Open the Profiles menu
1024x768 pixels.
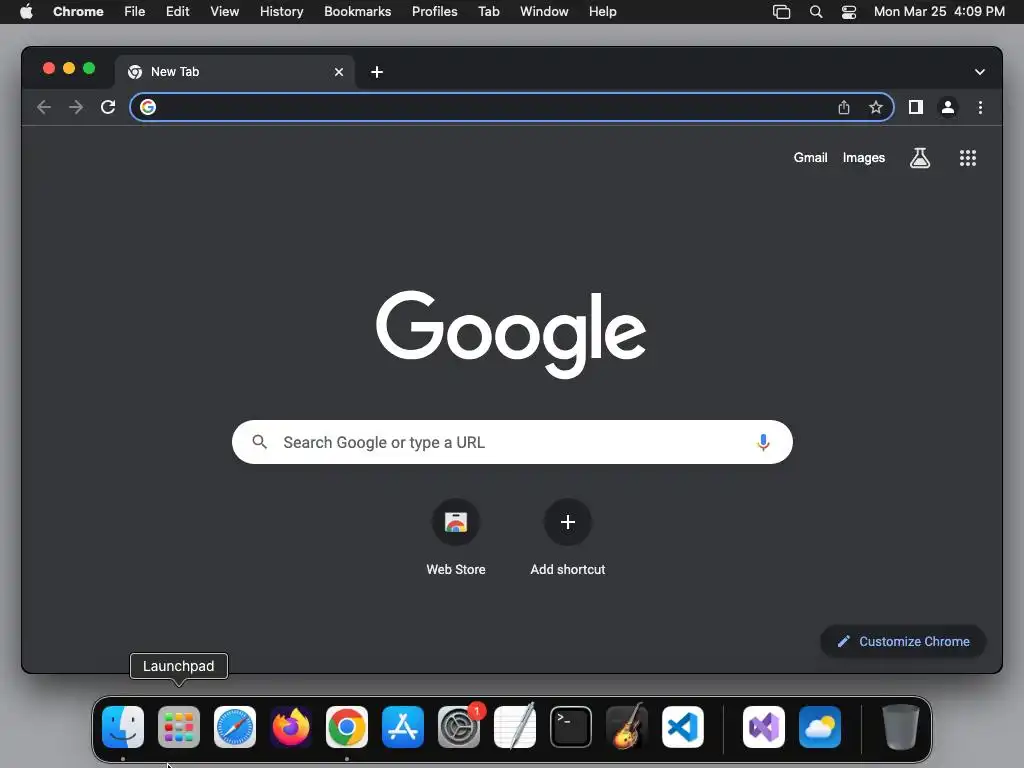pos(434,12)
